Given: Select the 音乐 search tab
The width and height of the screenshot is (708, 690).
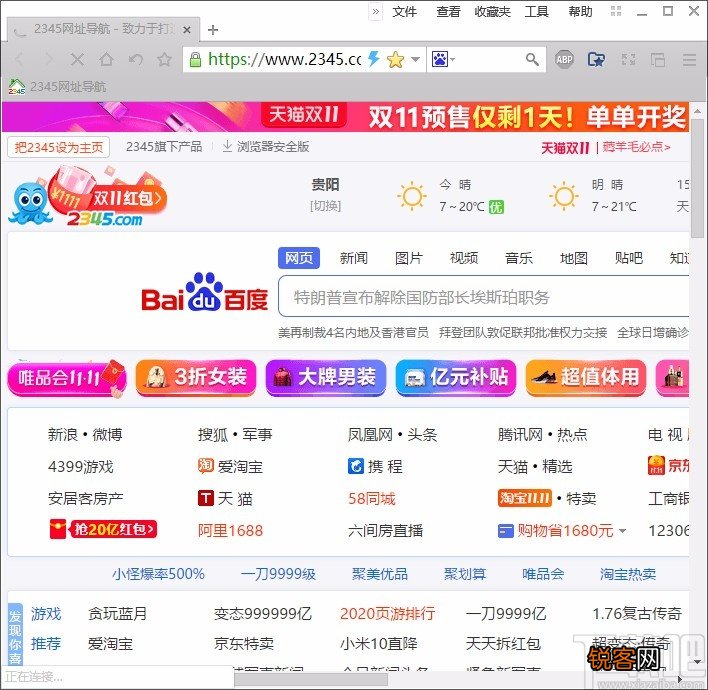Looking at the screenshot, I should tap(519, 258).
